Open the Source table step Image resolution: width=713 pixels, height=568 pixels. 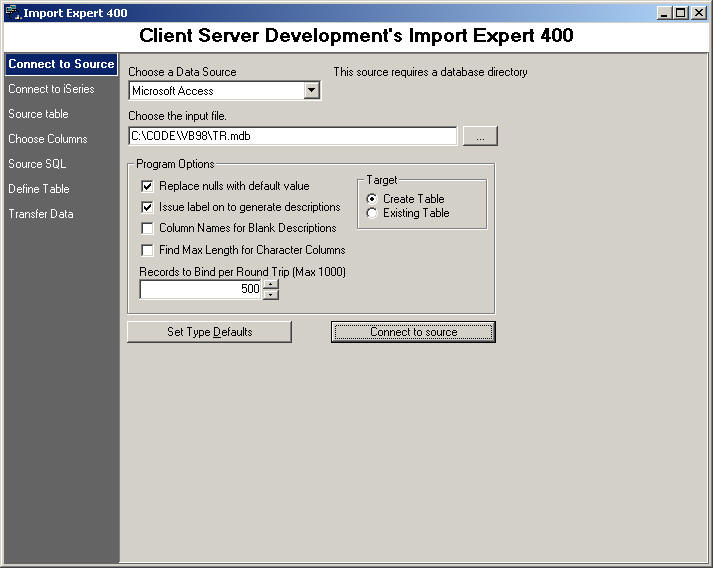[39, 114]
